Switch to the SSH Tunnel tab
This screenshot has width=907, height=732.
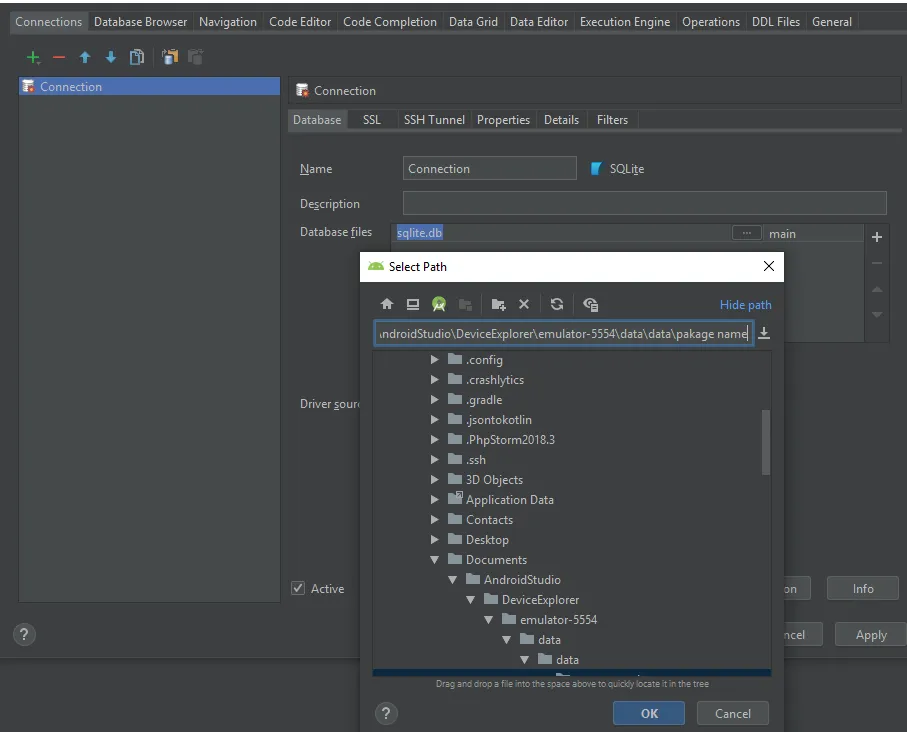(433, 120)
